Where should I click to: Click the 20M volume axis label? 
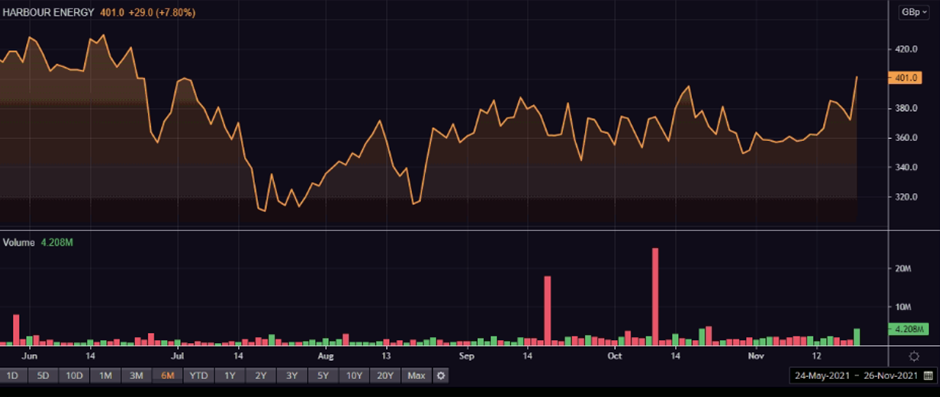coord(903,269)
